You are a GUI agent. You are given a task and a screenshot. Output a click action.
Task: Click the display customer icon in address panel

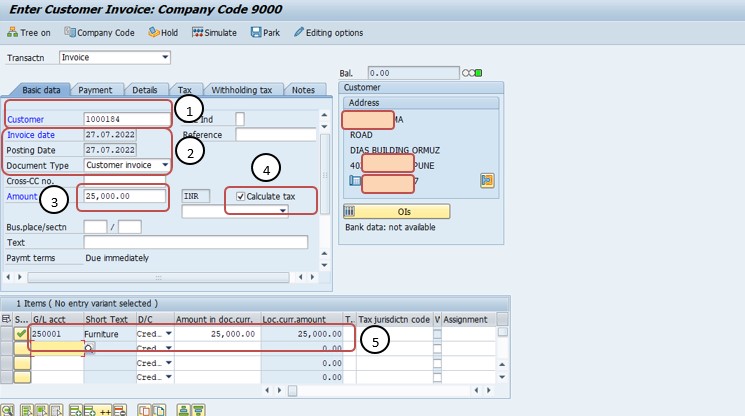coord(487,180)
